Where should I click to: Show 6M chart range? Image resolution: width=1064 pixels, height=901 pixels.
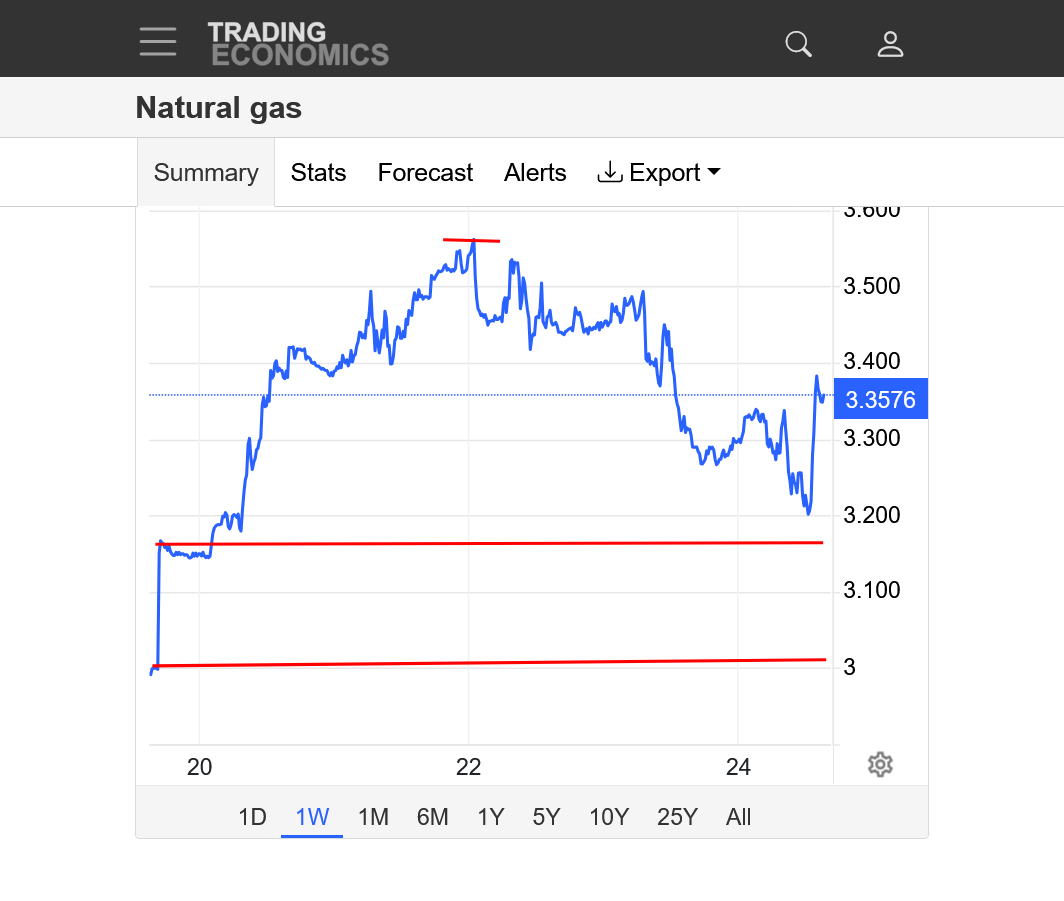[432, 817]
